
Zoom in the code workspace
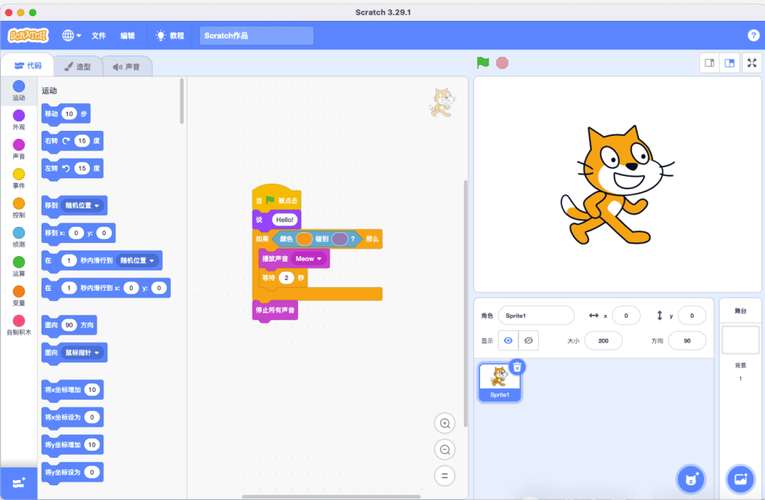444,423
